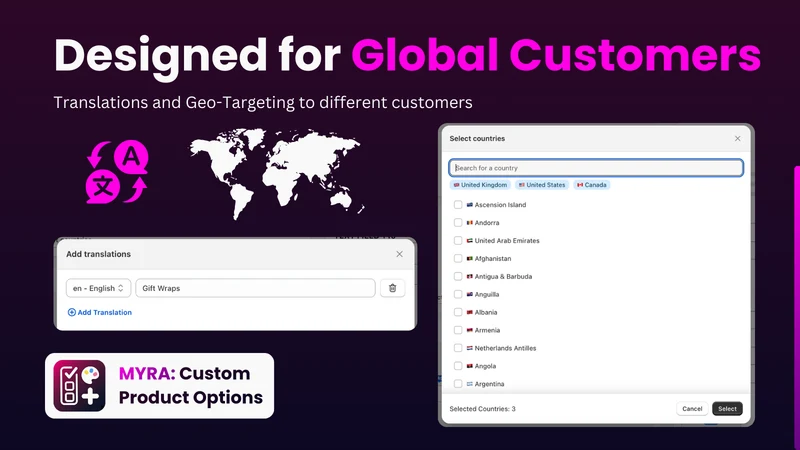
Task: Focus the Search for a country field
Action: coord(596,168)
